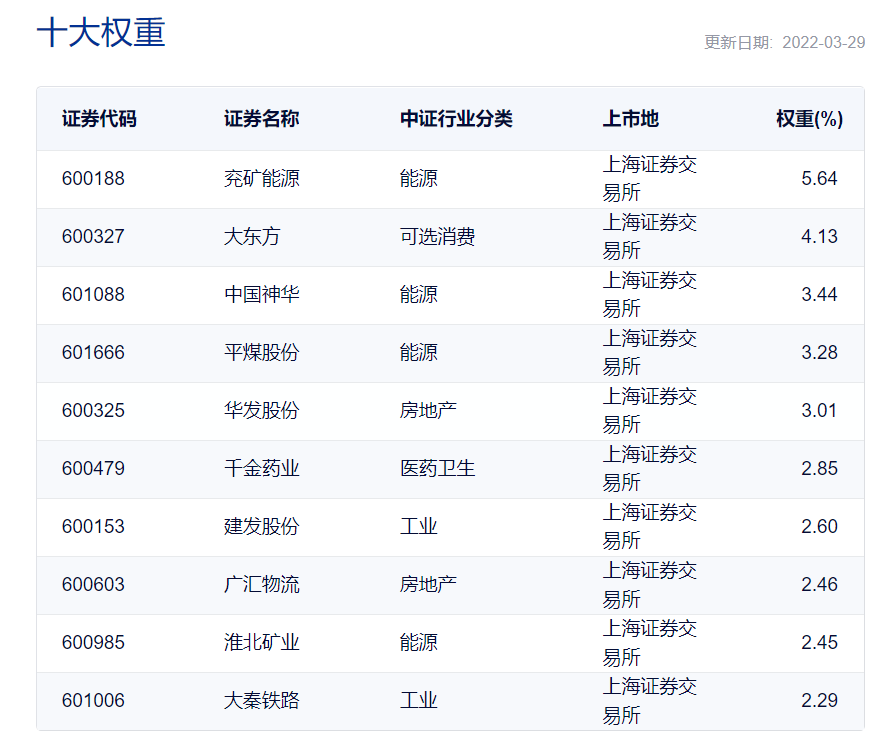Open the 广汇物流 row name
The width and height of the screenshot is (888, 751).
261,585
